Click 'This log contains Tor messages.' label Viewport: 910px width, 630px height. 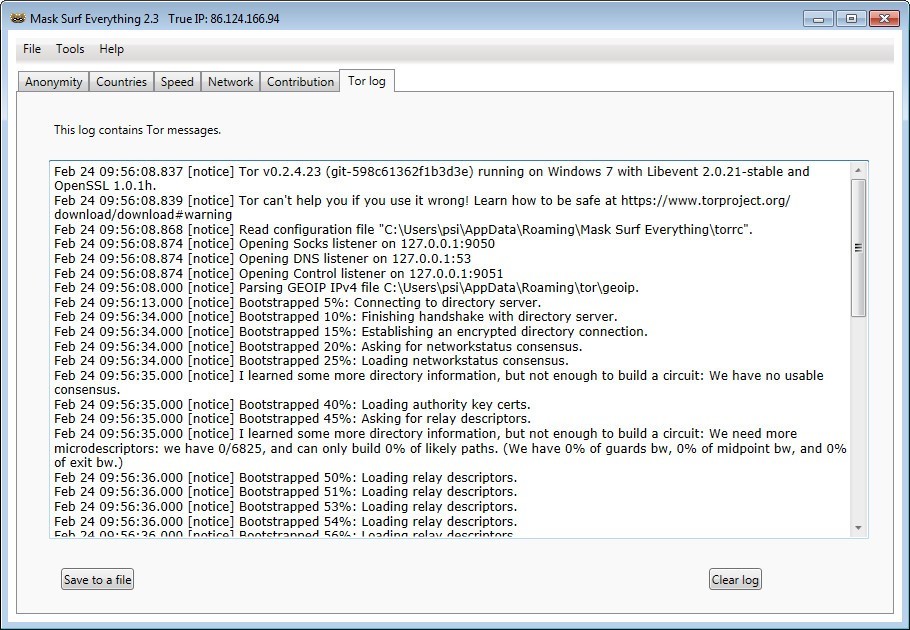[138, 130]
